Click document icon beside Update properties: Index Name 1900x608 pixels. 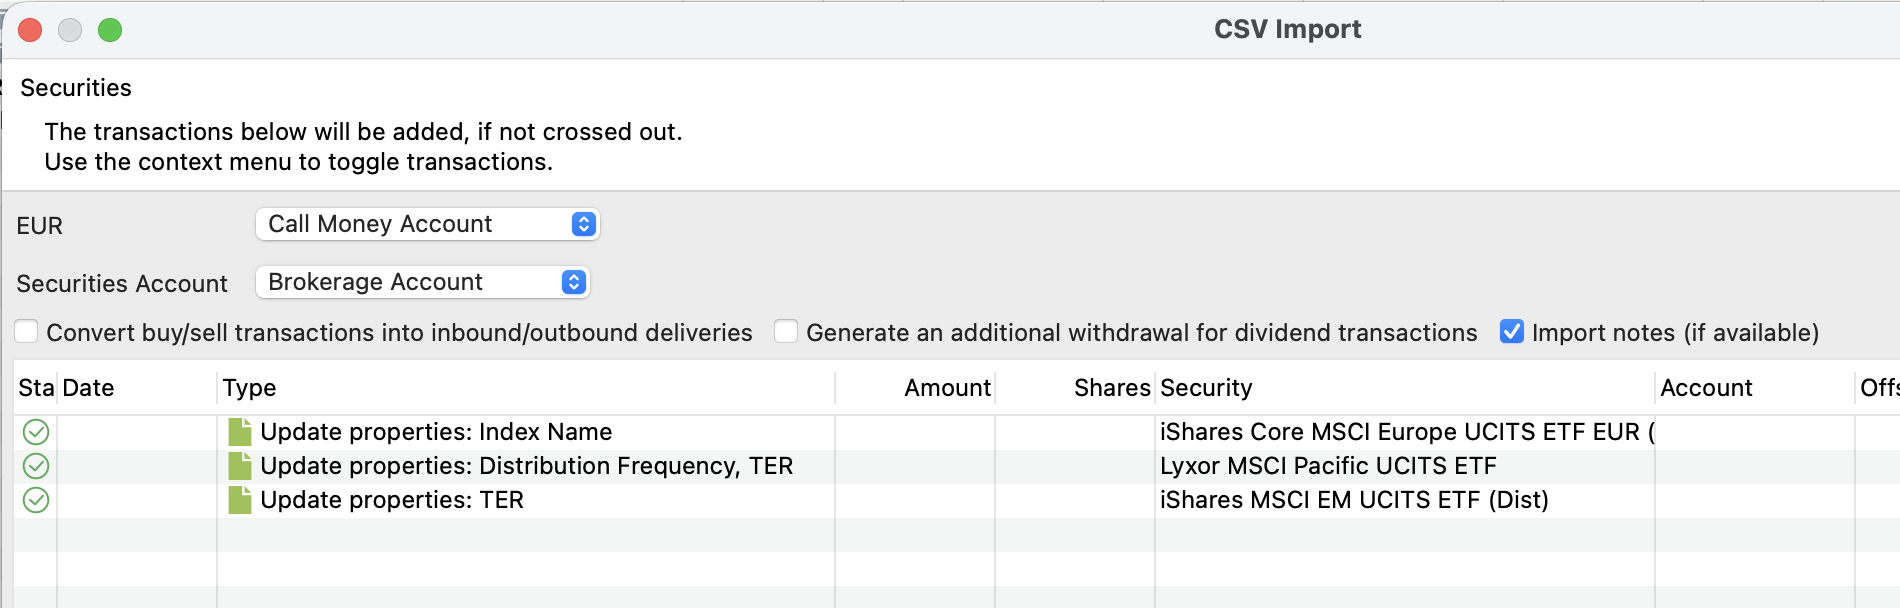point(240,432)
